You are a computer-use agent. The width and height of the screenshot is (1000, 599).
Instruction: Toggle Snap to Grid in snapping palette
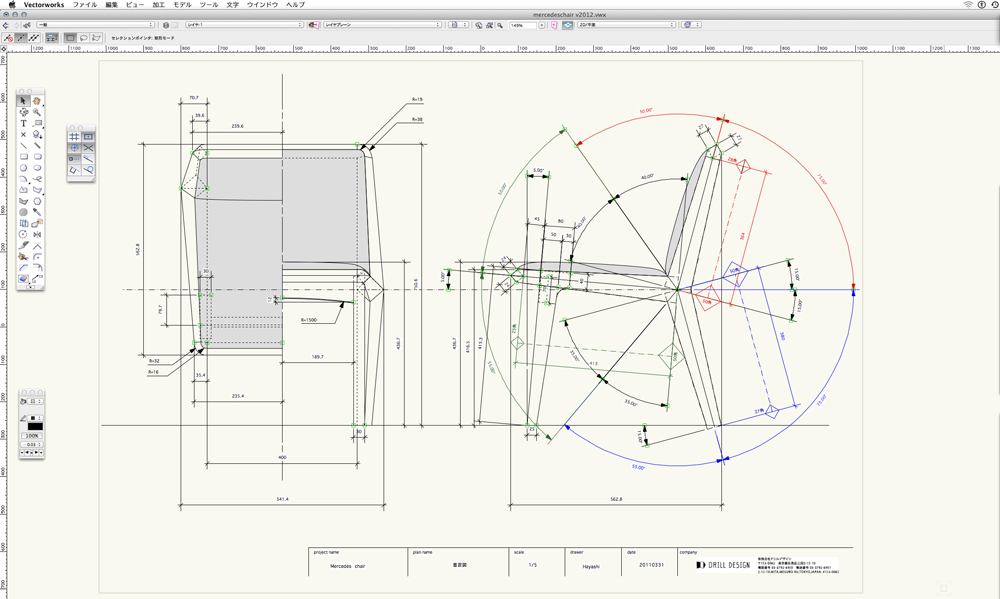point(74,136)
